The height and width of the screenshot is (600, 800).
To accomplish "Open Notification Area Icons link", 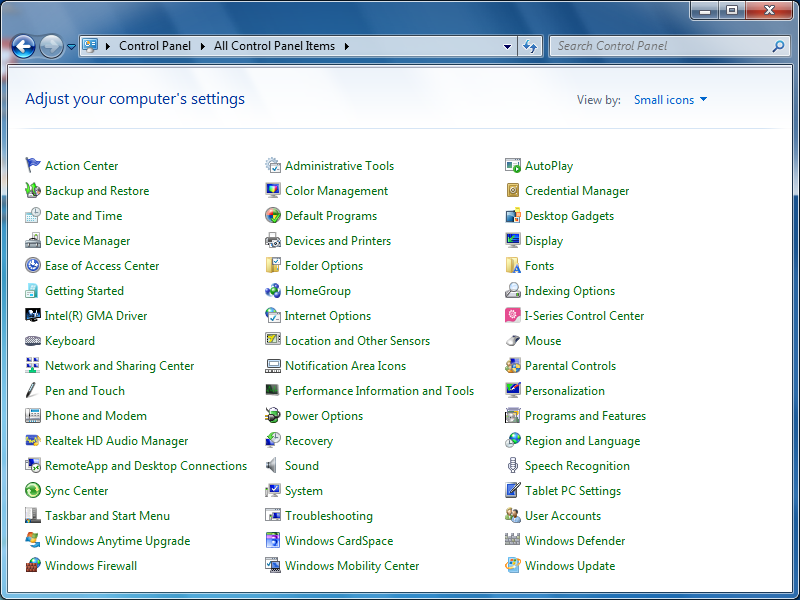I will [345, 366].
